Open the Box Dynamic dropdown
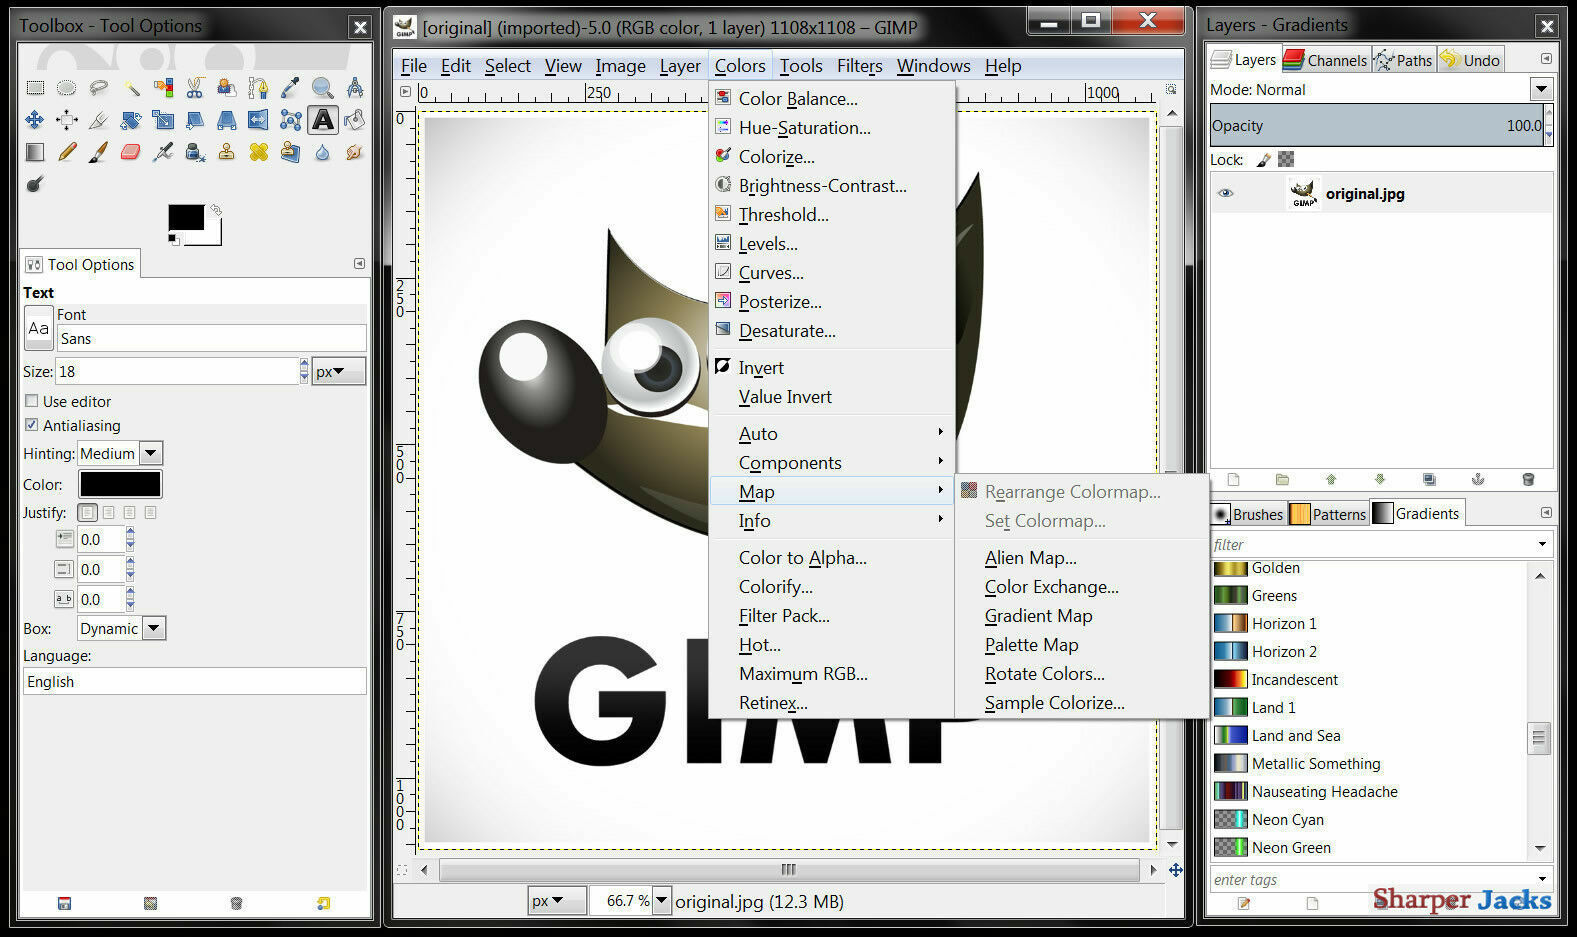The width and height of the screenshot is (1577, 937). (x=153, y=628)
